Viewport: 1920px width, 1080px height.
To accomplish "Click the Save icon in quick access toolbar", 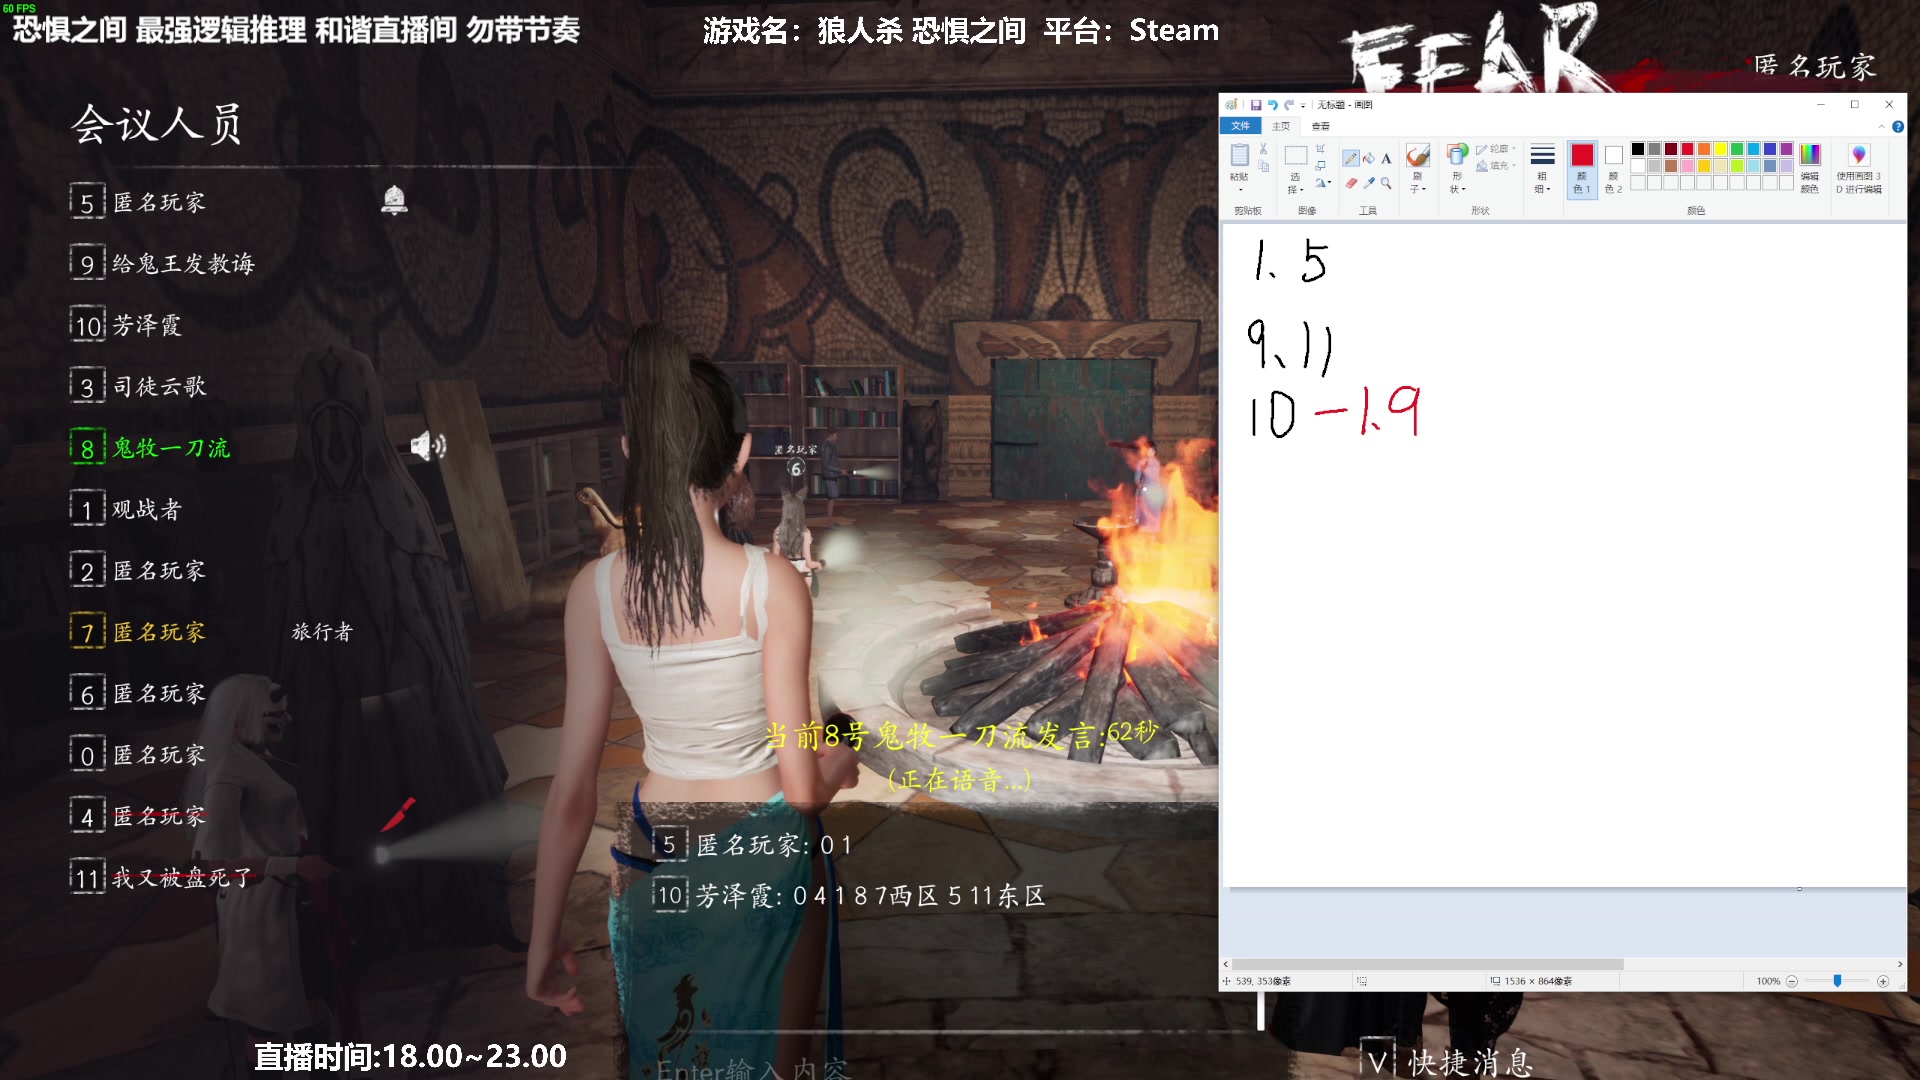I will point(1256,105).
